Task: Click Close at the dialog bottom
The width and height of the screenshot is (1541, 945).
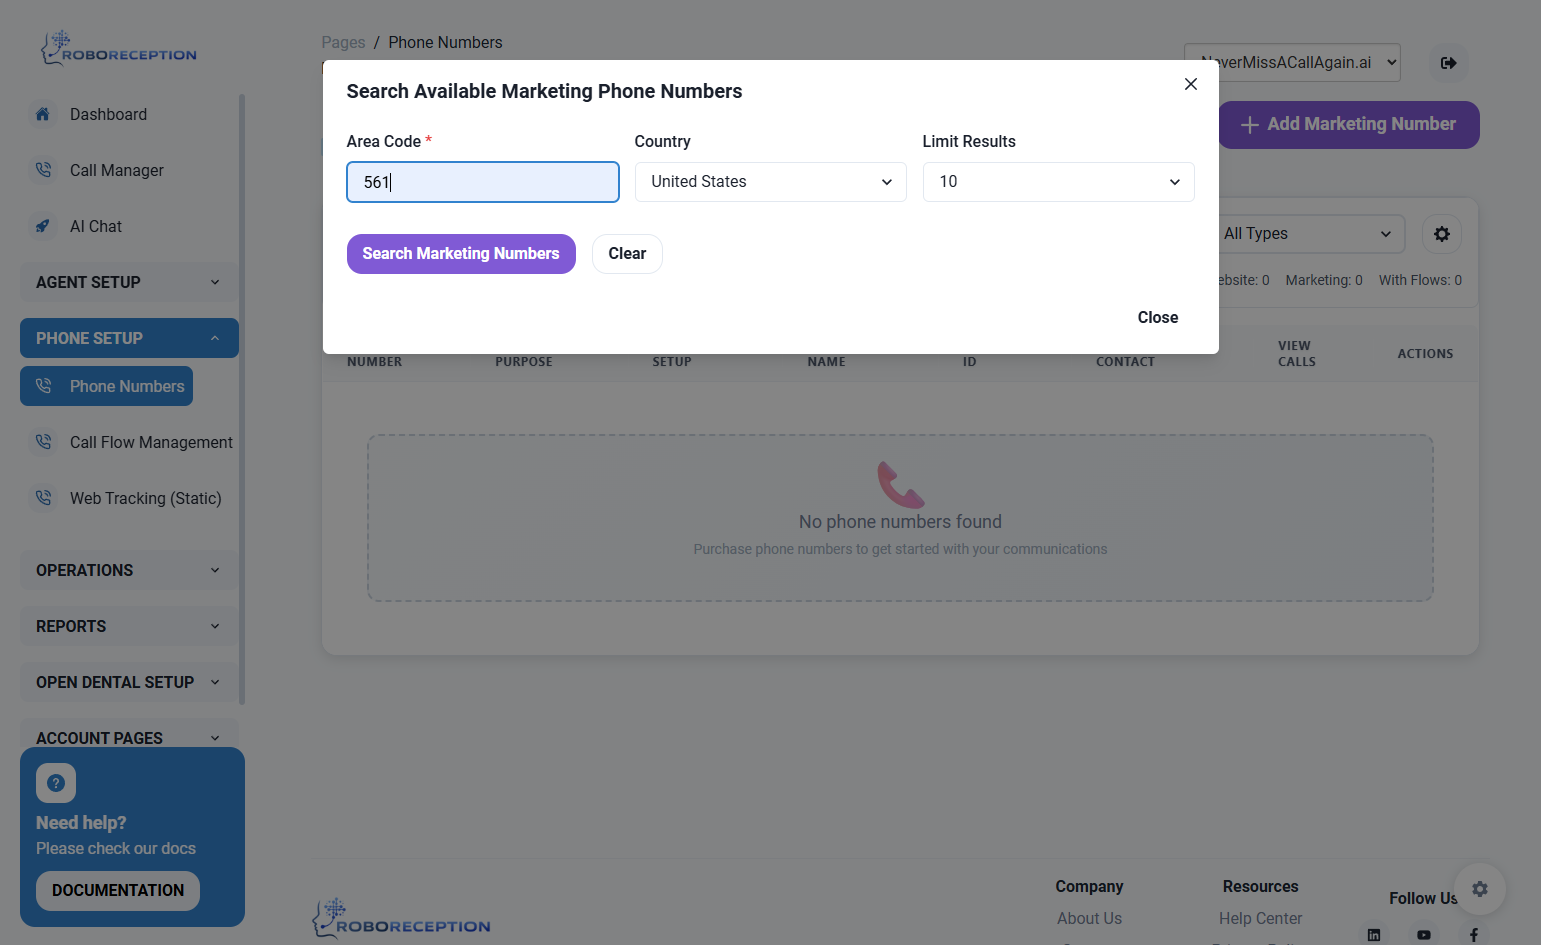Action: point(1158,318)
